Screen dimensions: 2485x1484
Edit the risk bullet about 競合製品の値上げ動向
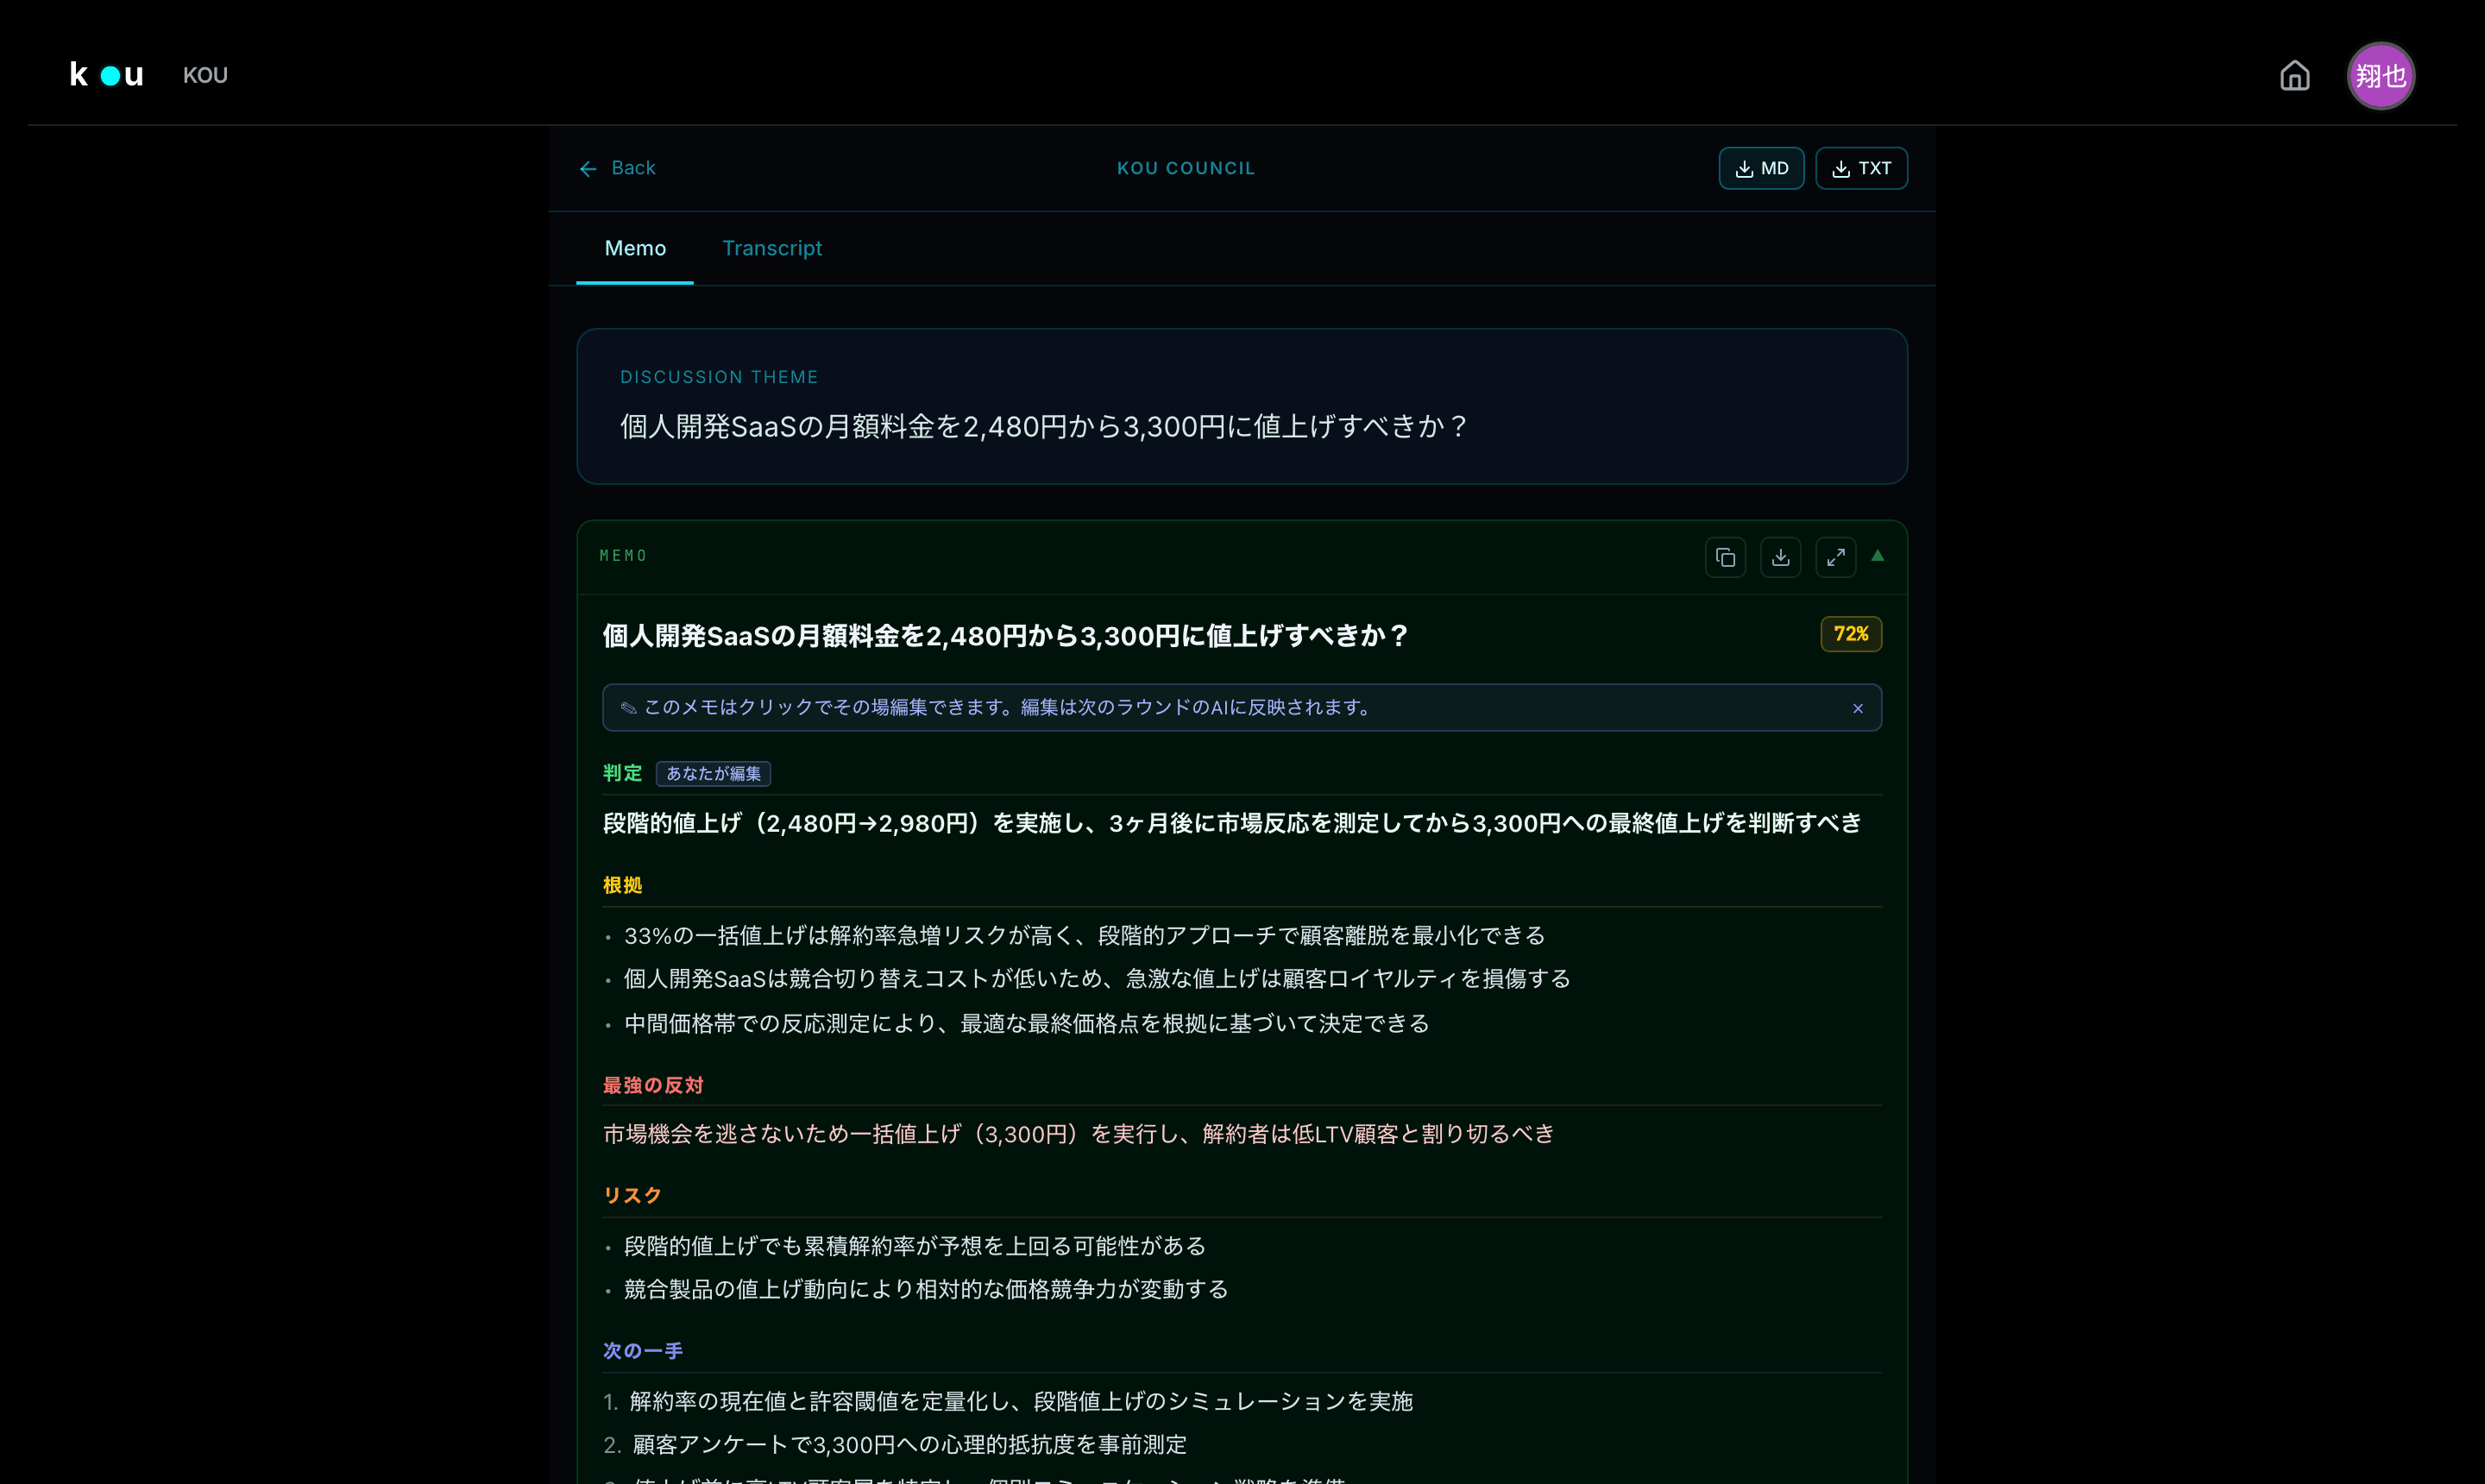(925, 1289)
